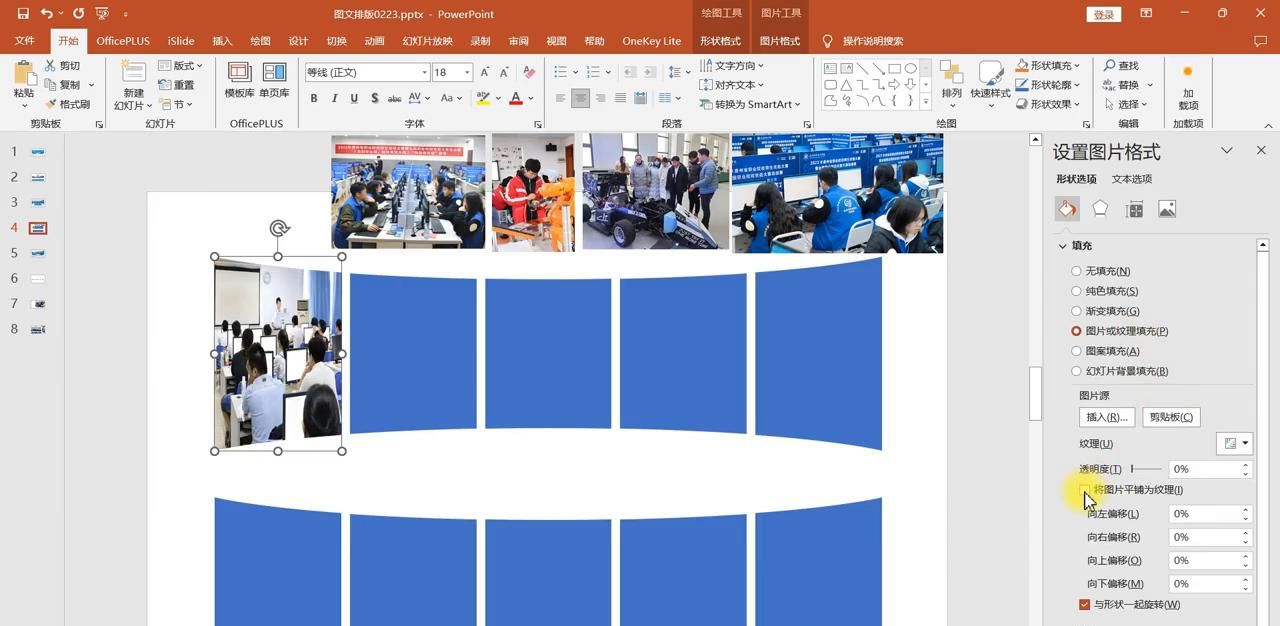Apply the red font color
This screenshot has height=626, width=1280.
[516, 98]
